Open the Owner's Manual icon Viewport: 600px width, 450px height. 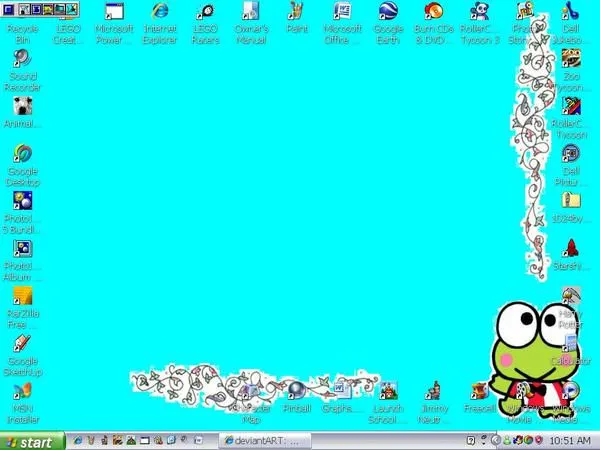tap(251, 11)
